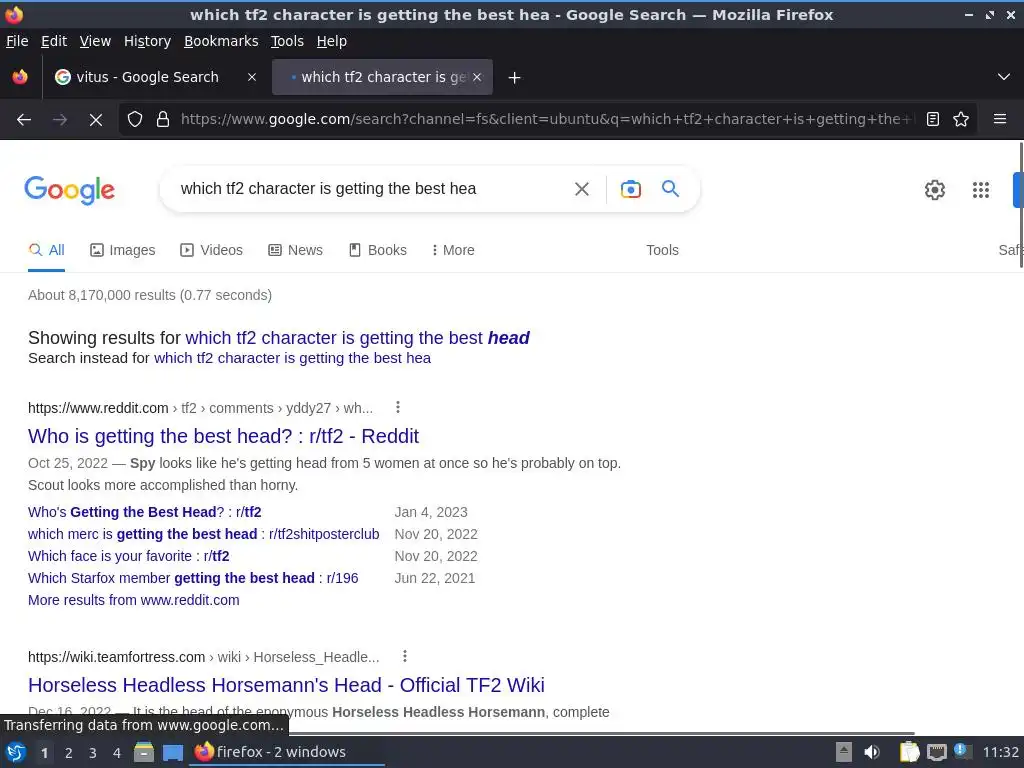Viewport: 1024px width, 768px height.
Task: Open options for the TF2 Wiki result
Action: click(x=405, y=656)
